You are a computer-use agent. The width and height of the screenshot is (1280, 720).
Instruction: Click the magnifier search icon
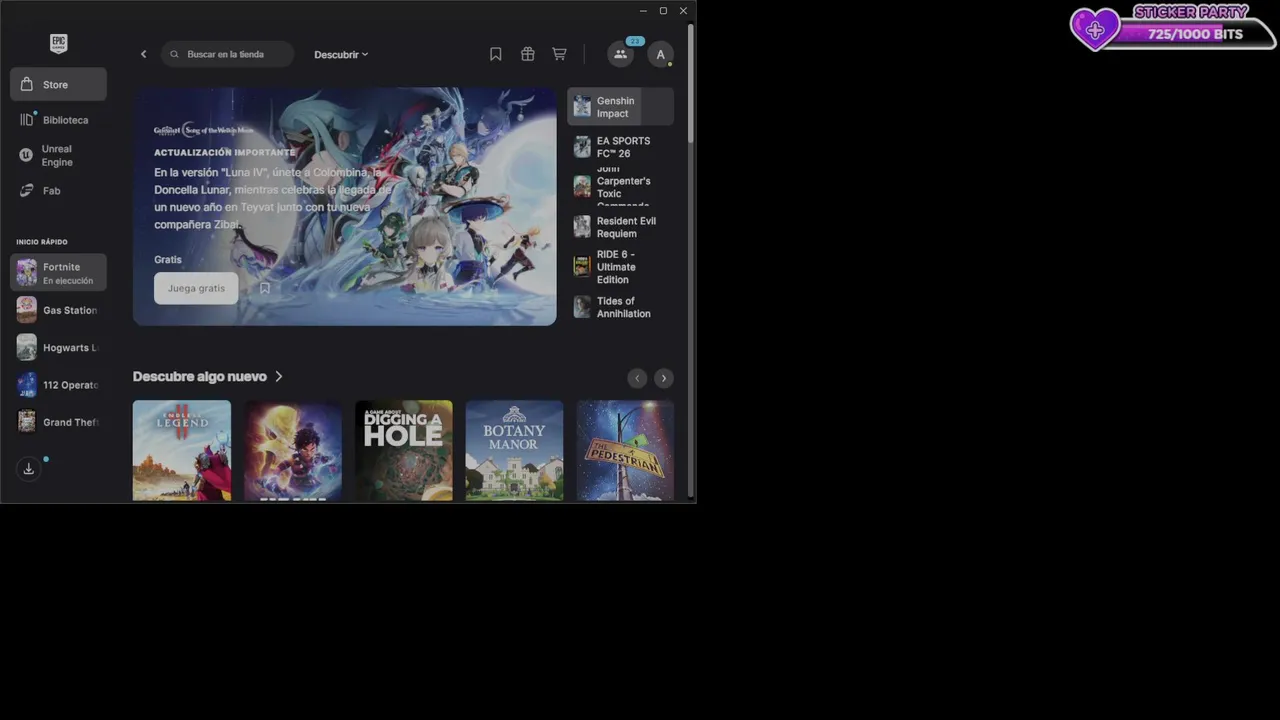click(x=175, y=54)
